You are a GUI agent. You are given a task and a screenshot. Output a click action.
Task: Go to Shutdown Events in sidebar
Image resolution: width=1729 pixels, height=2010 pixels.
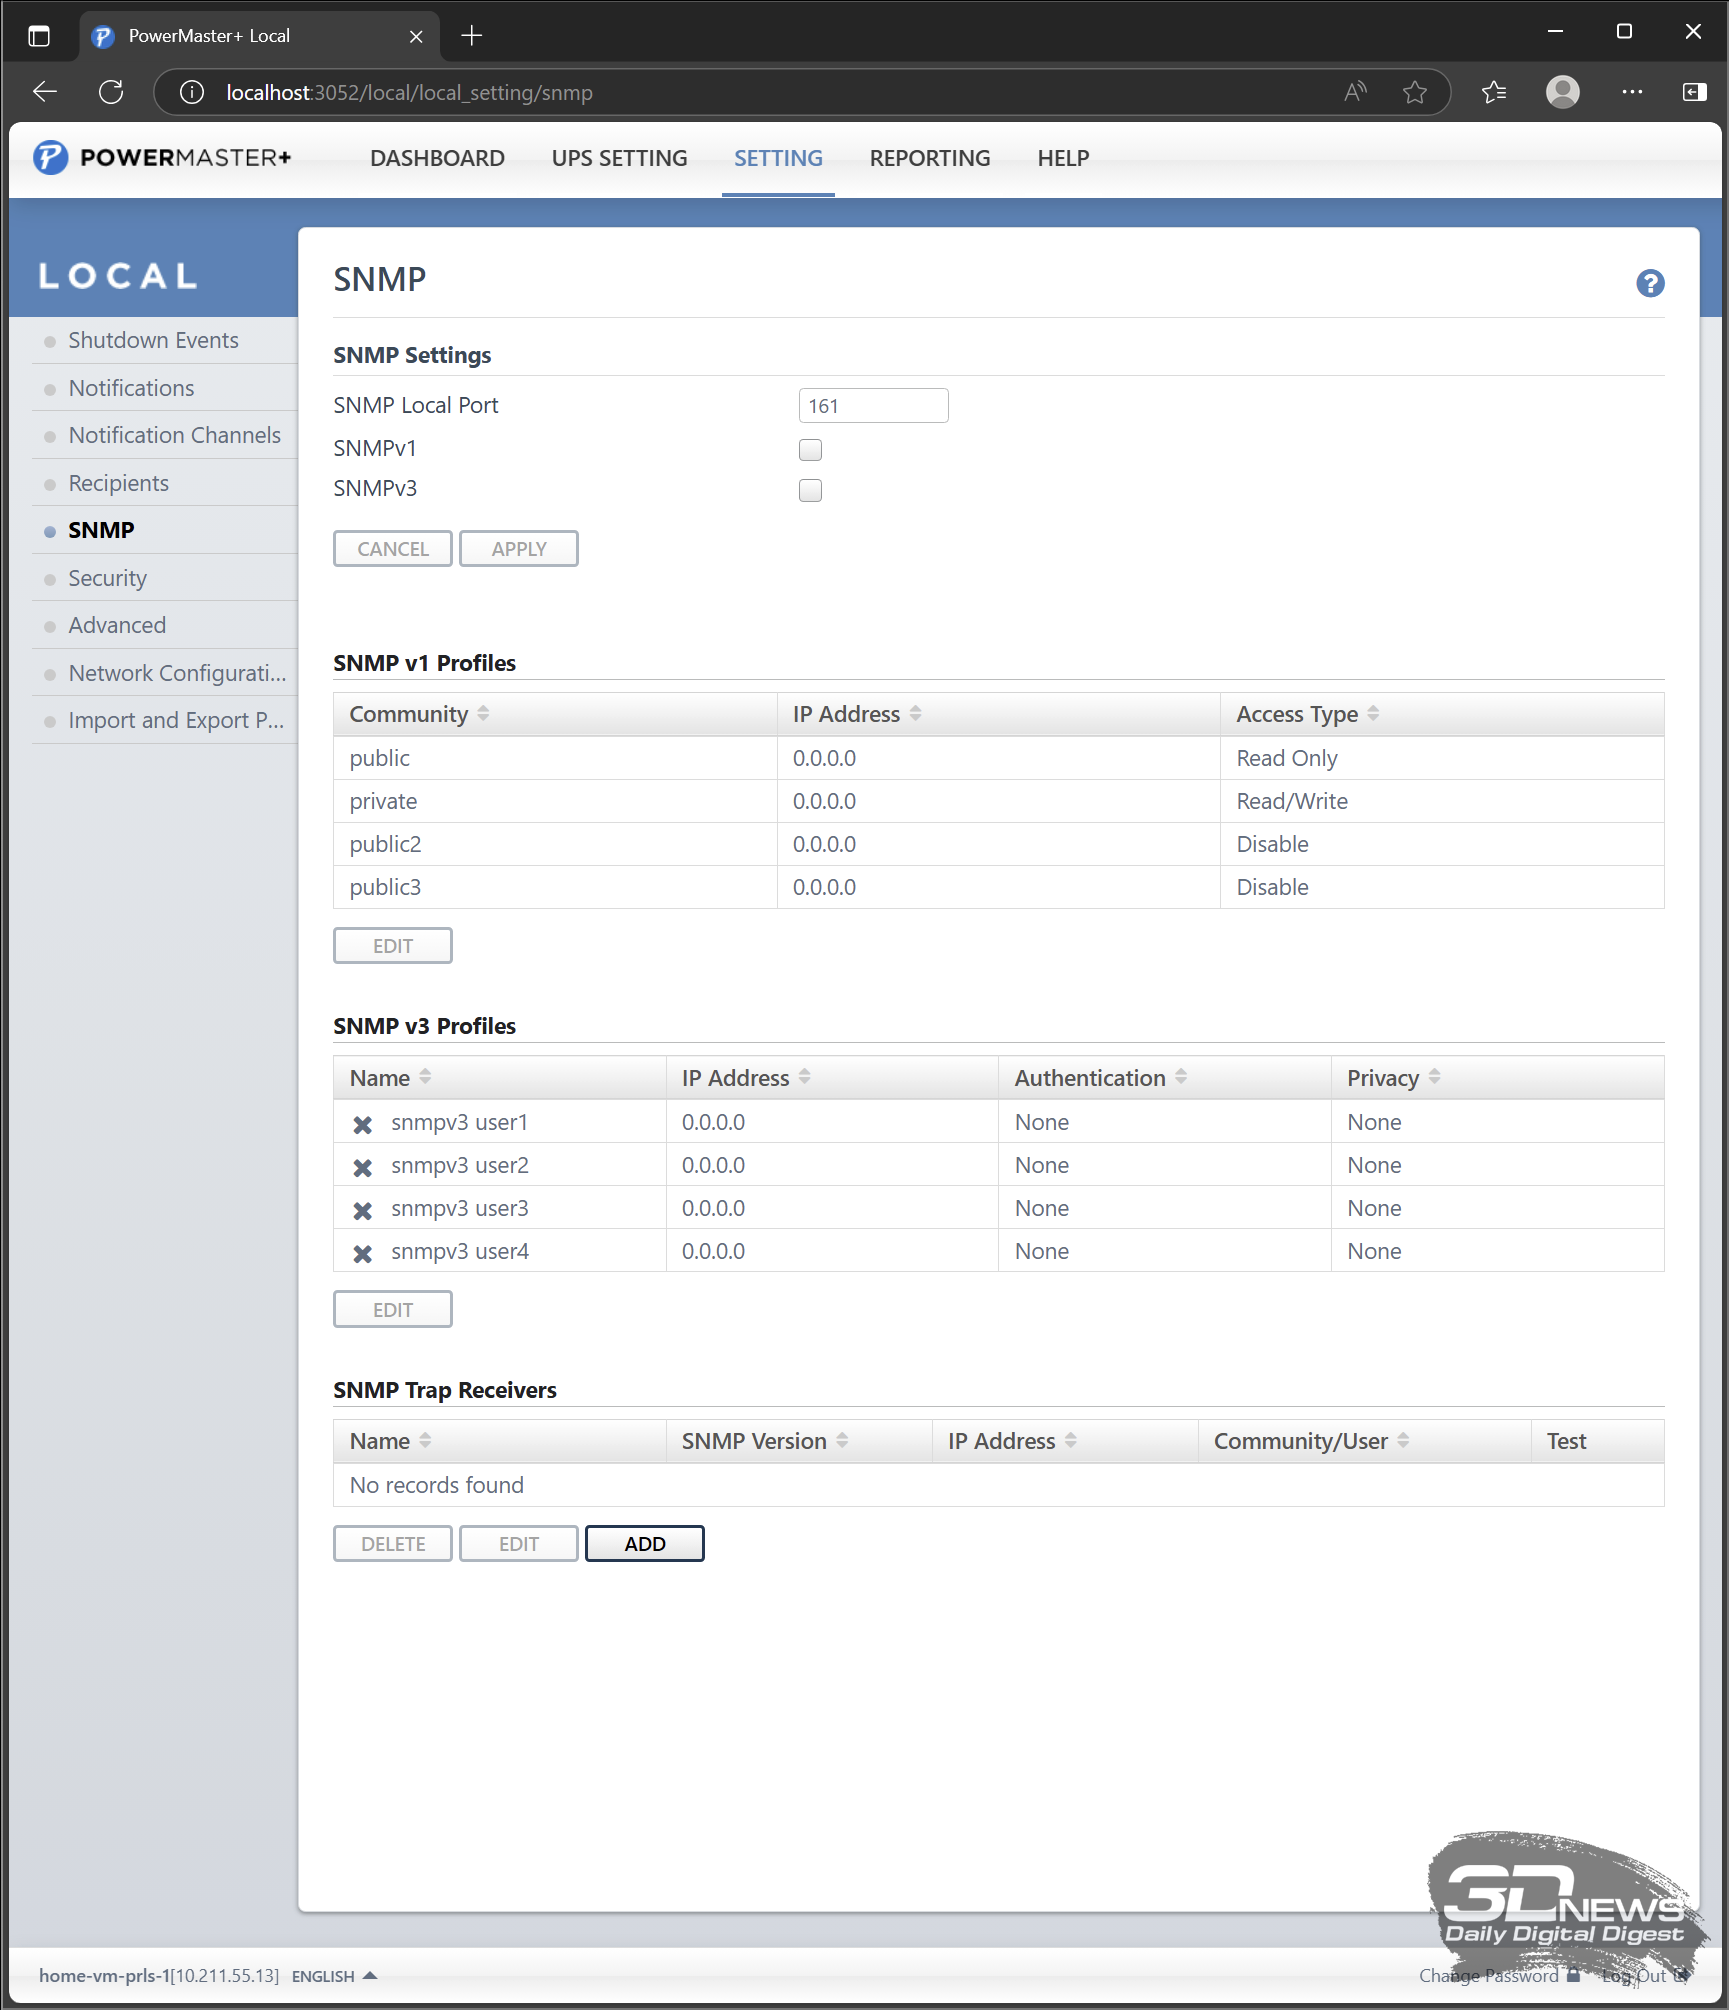pos(153,340)
